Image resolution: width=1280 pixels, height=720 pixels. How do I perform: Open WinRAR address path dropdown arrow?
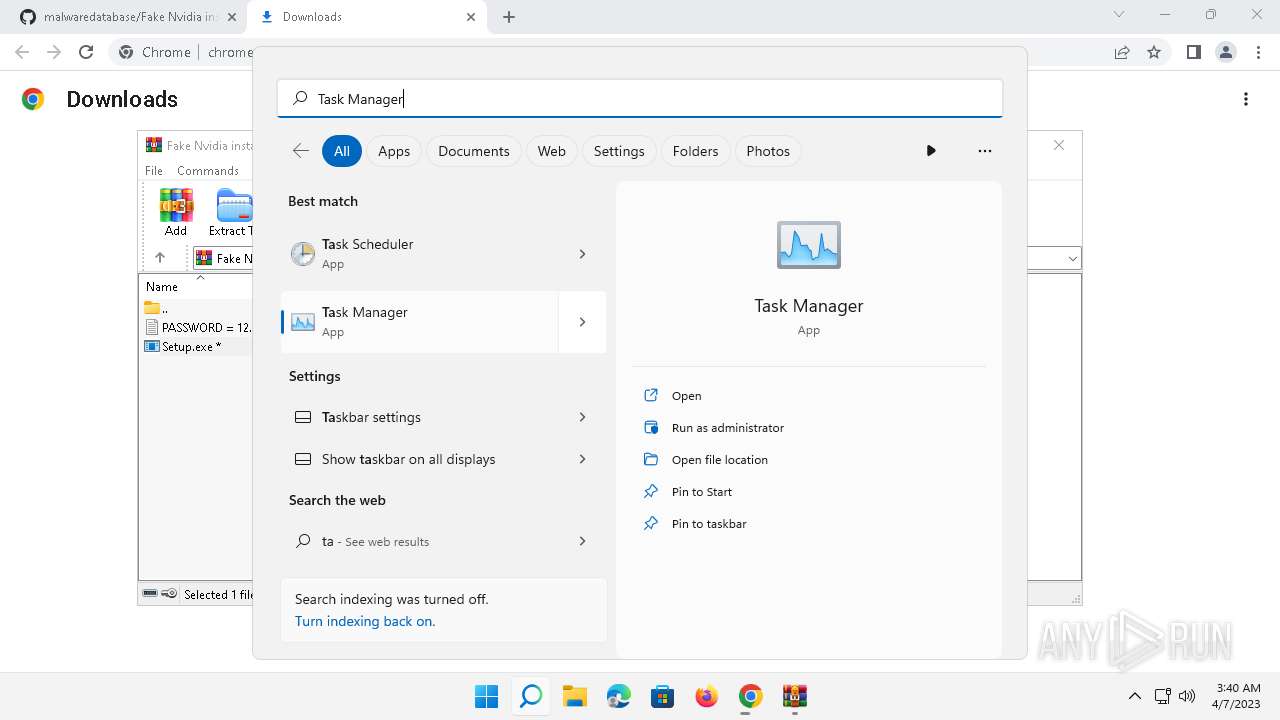[1073, 259]
